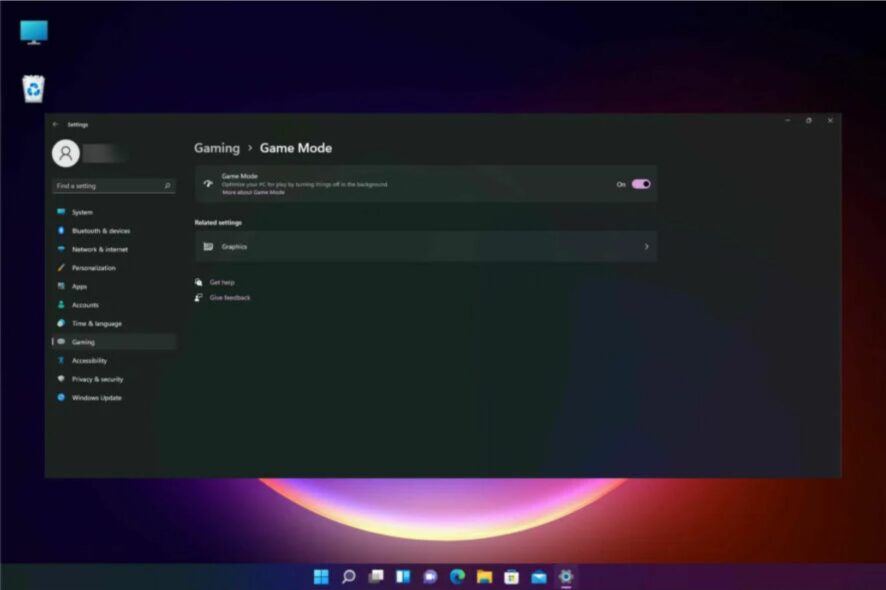
Task: Click the back arrow in Settings
Action: pos(55,124)
